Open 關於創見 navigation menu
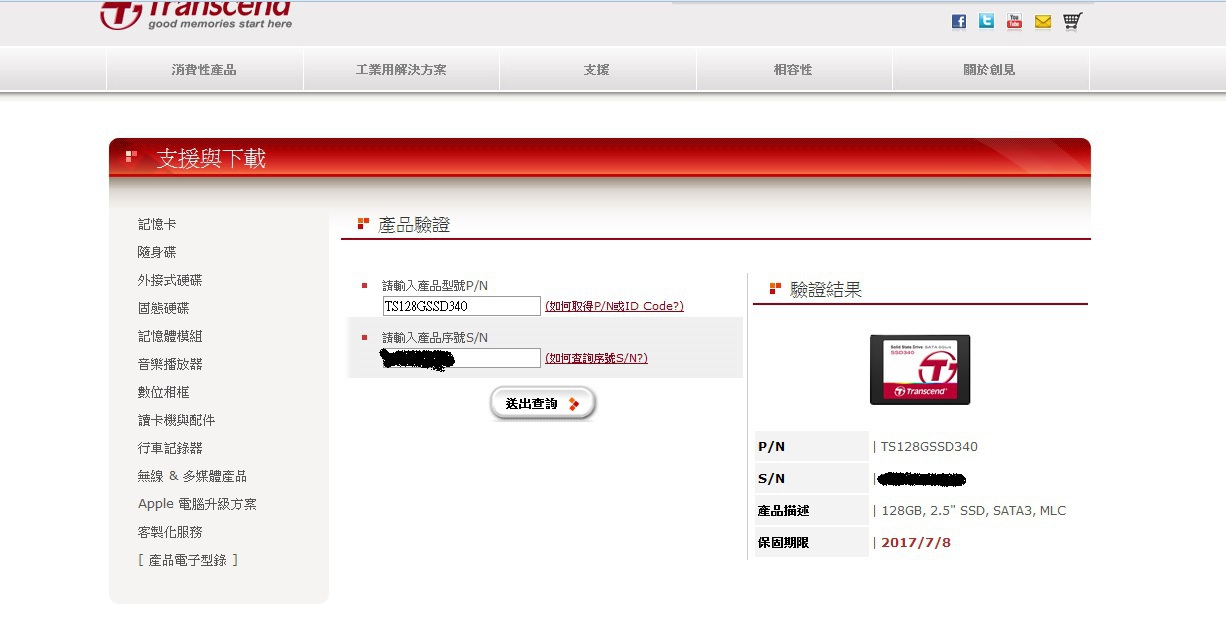Viewport: 1226px width, 621px height. (989, 70)
